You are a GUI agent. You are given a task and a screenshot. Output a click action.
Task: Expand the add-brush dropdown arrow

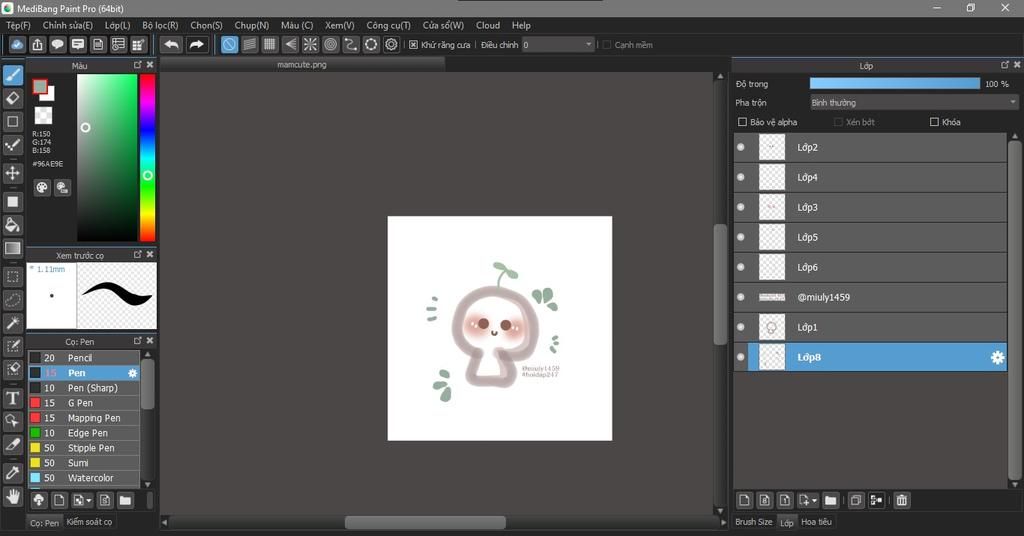click(x=88, y=501)
